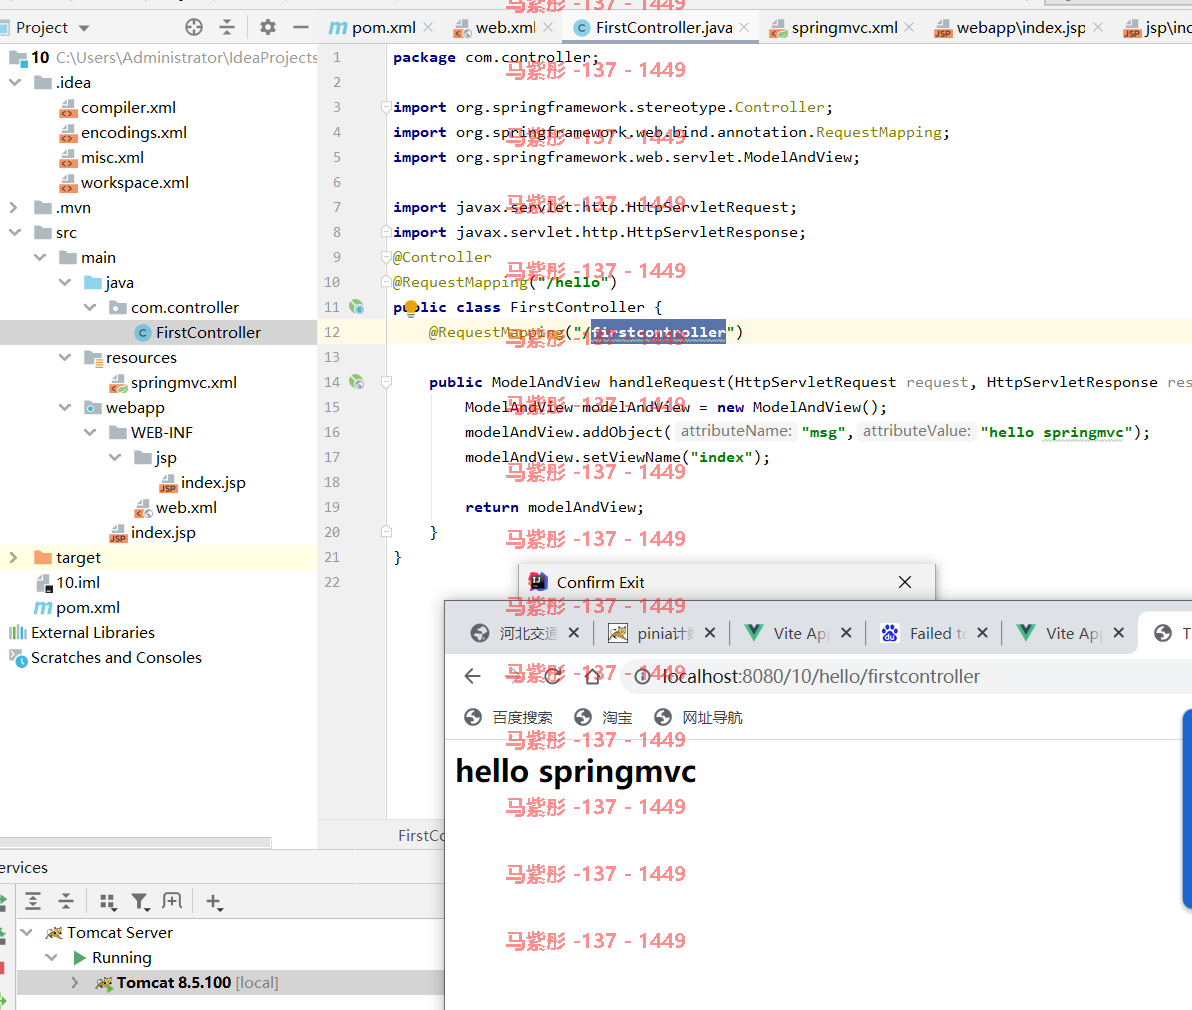This screenshot has height=1010, width=1192.
Task: Collapse the webapp folder
Action: 65,407
